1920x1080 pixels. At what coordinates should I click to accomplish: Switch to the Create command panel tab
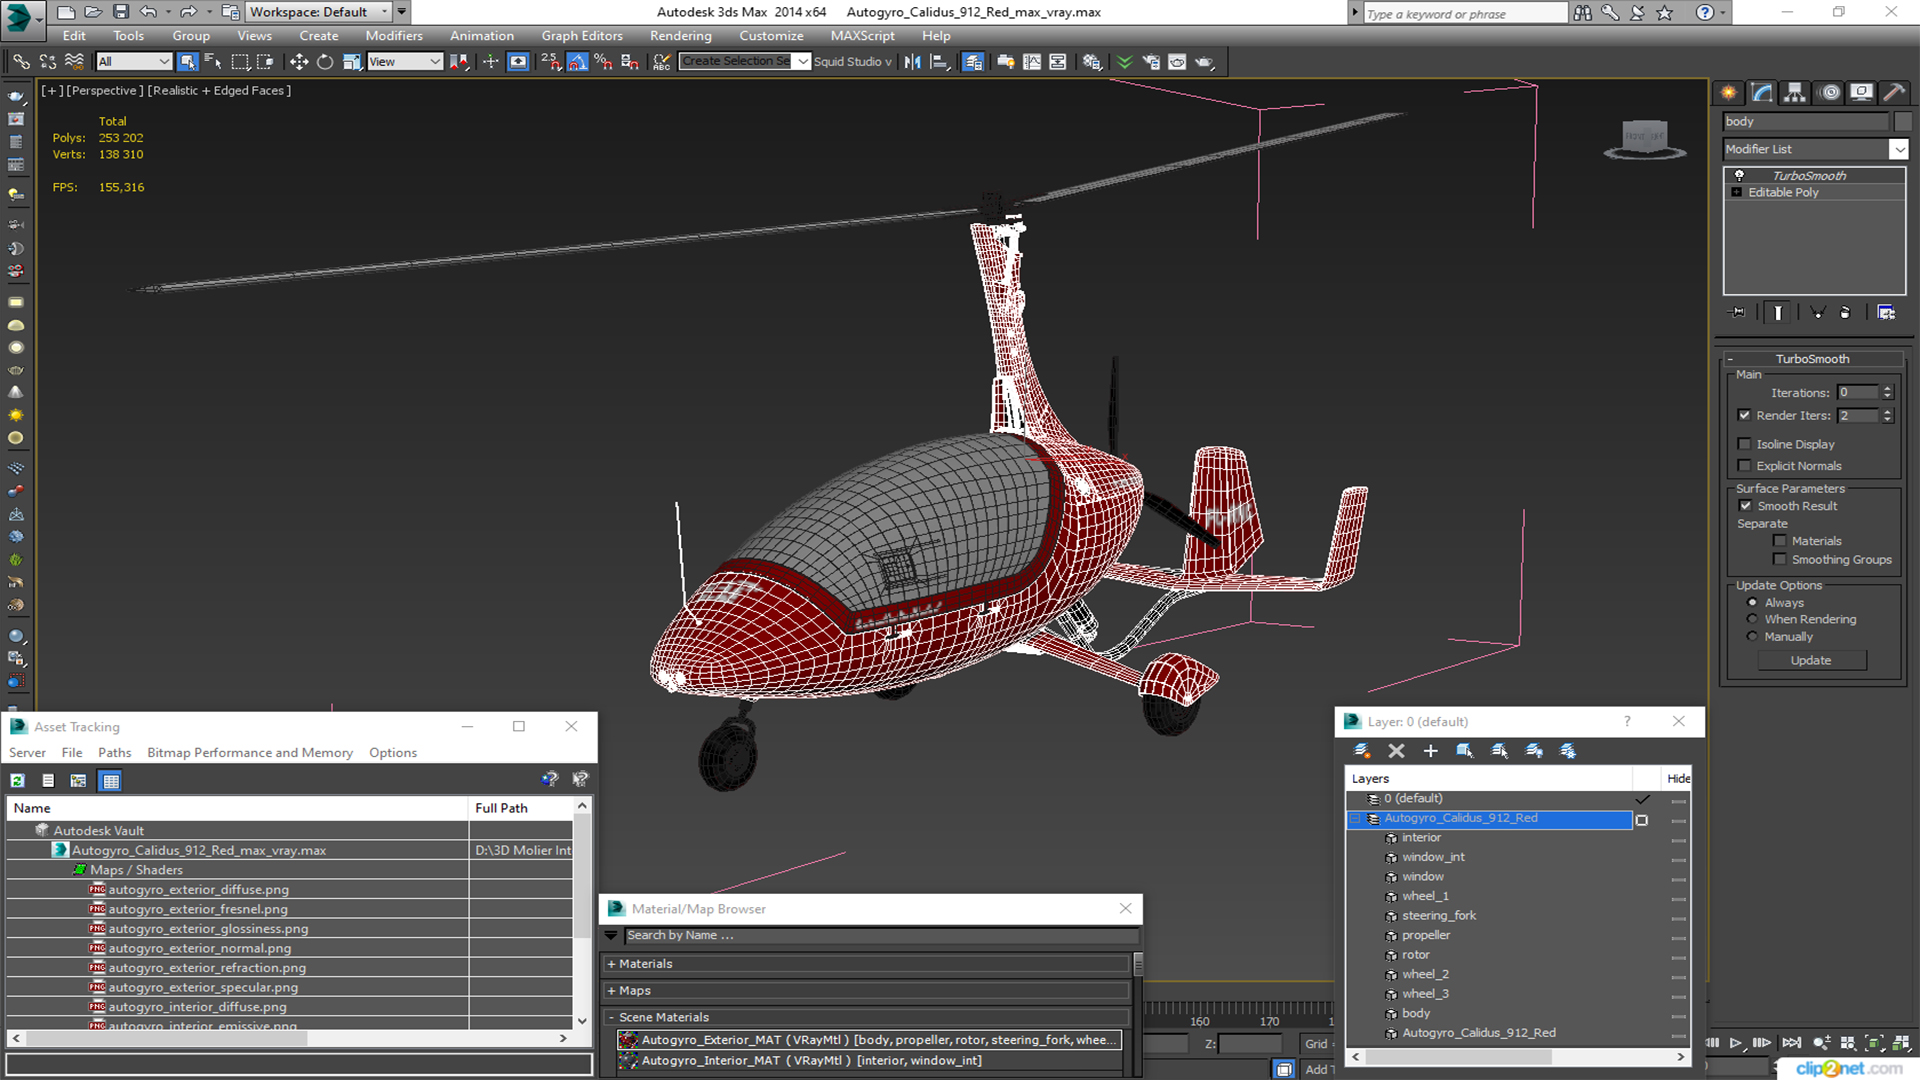tap(1728, 92)
